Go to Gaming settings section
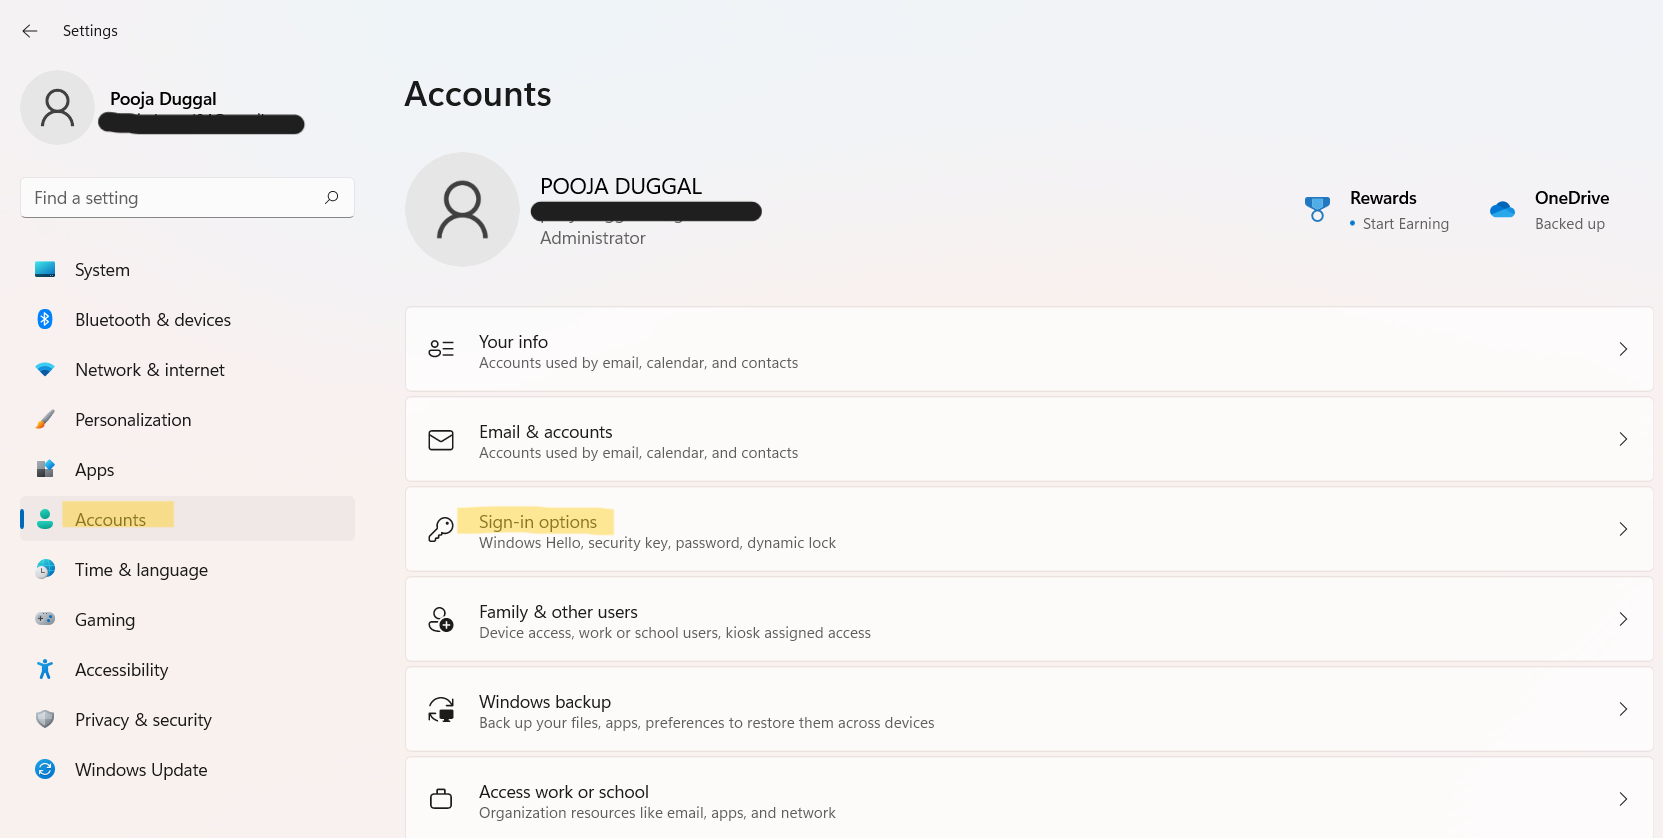Screen dimensions: 1663x838 [x=105, y=620]
